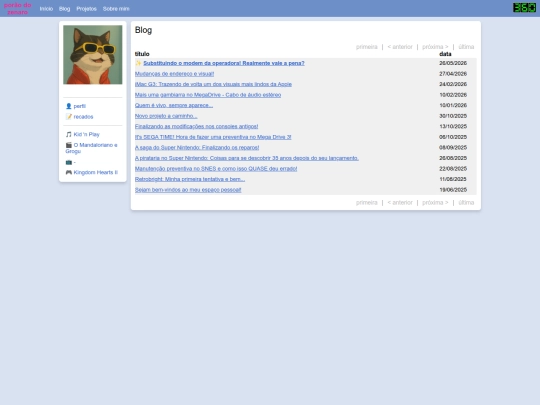Click < anterior above the post list
The height and width of the screenshot is (405, 540).
[x=400, y=47]
